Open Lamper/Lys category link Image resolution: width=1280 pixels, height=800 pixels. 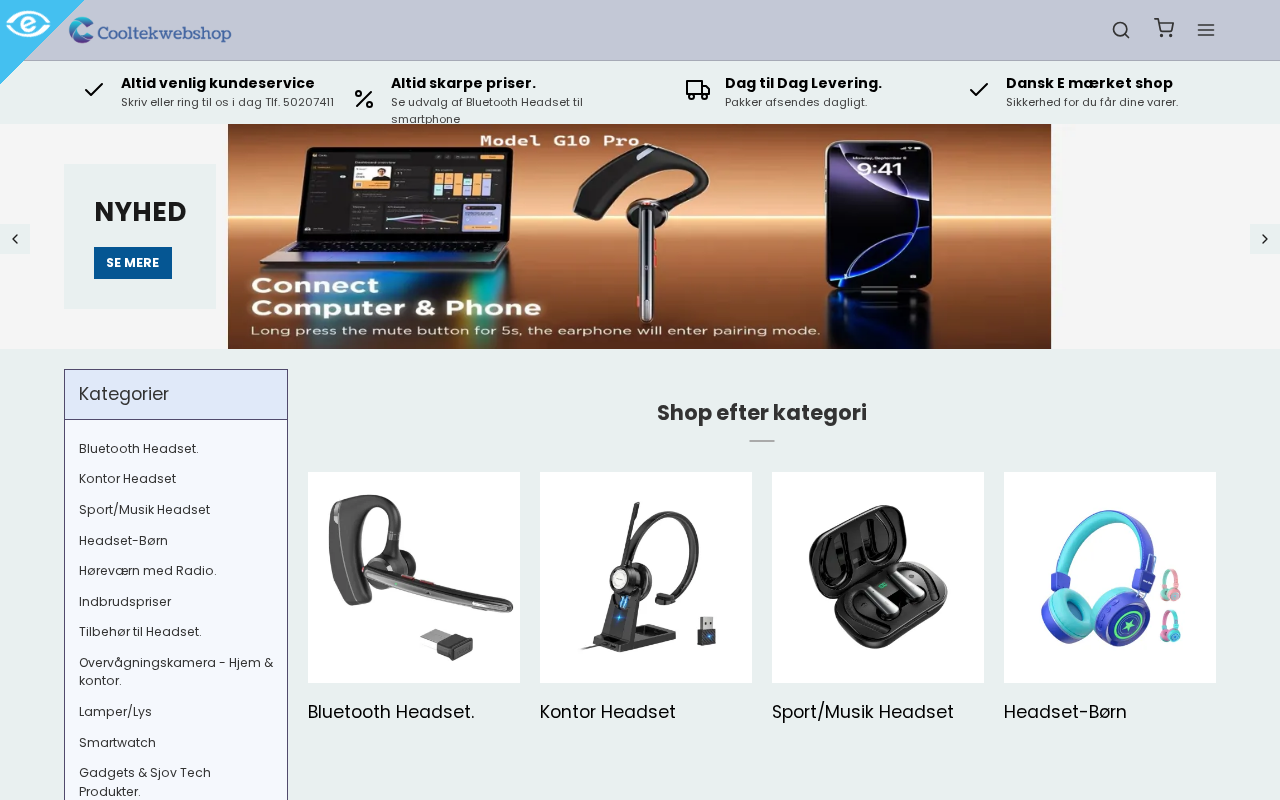click(115, 712)
